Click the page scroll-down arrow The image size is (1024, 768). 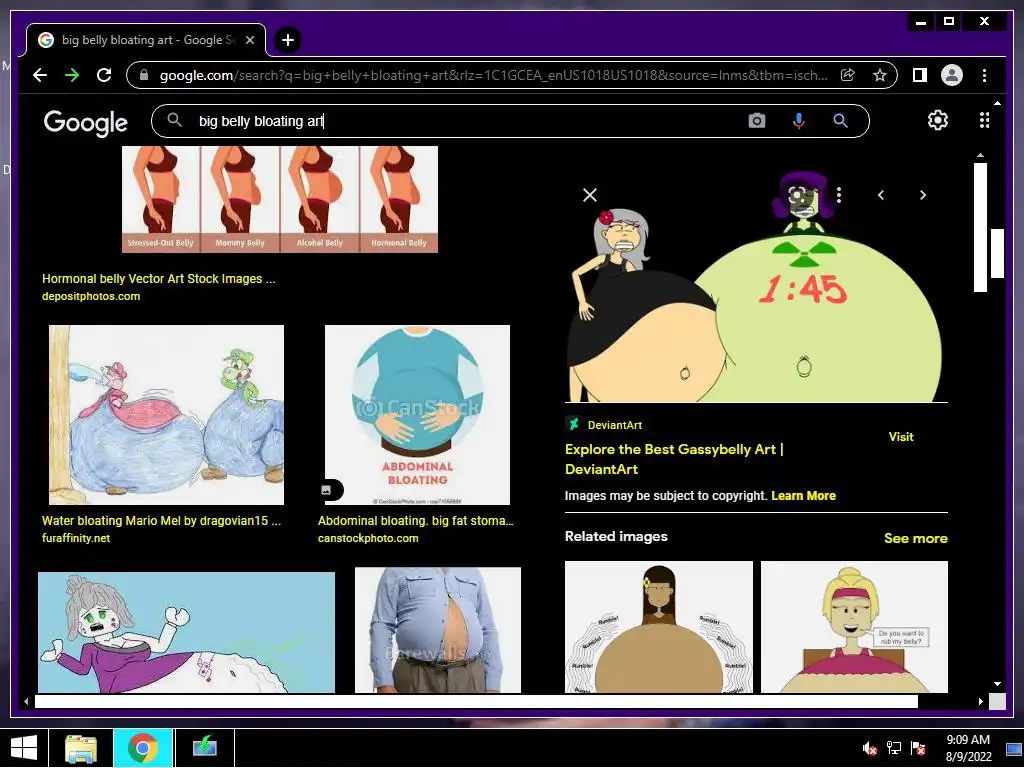pyautogui.click(x=997, y=684)
